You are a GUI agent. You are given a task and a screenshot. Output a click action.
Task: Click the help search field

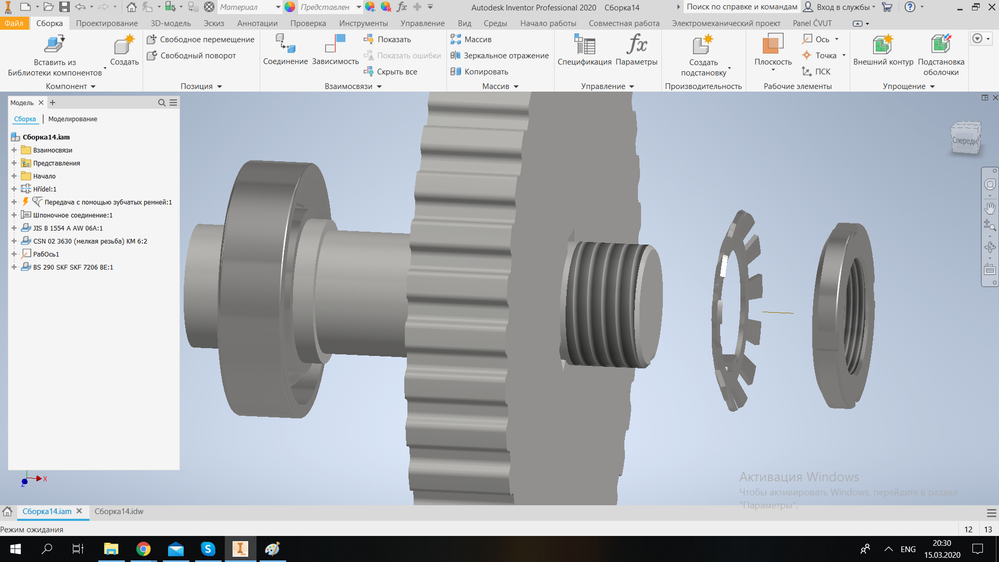(x=741, y=7)
